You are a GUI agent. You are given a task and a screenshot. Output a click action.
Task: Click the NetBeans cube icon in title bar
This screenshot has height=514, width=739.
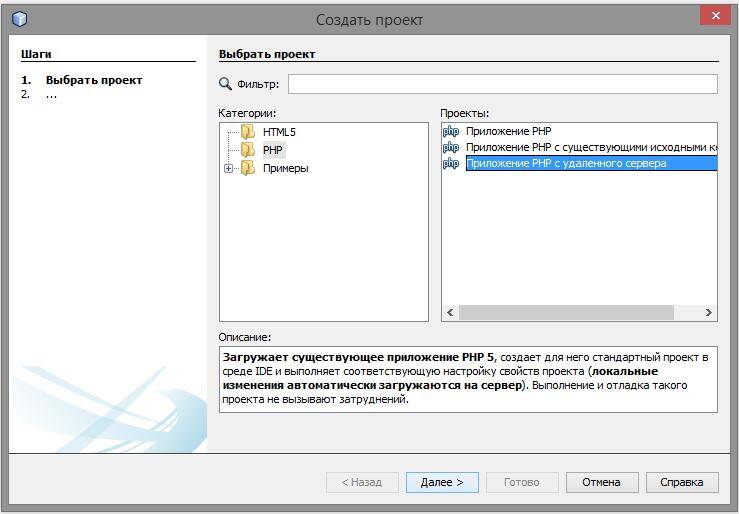coord(19,19)
